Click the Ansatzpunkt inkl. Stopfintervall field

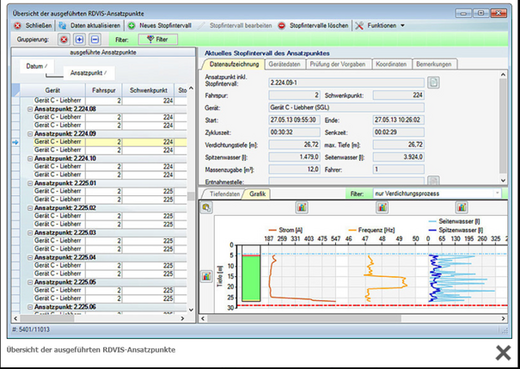pyautogui.click(x=346, y=83)
